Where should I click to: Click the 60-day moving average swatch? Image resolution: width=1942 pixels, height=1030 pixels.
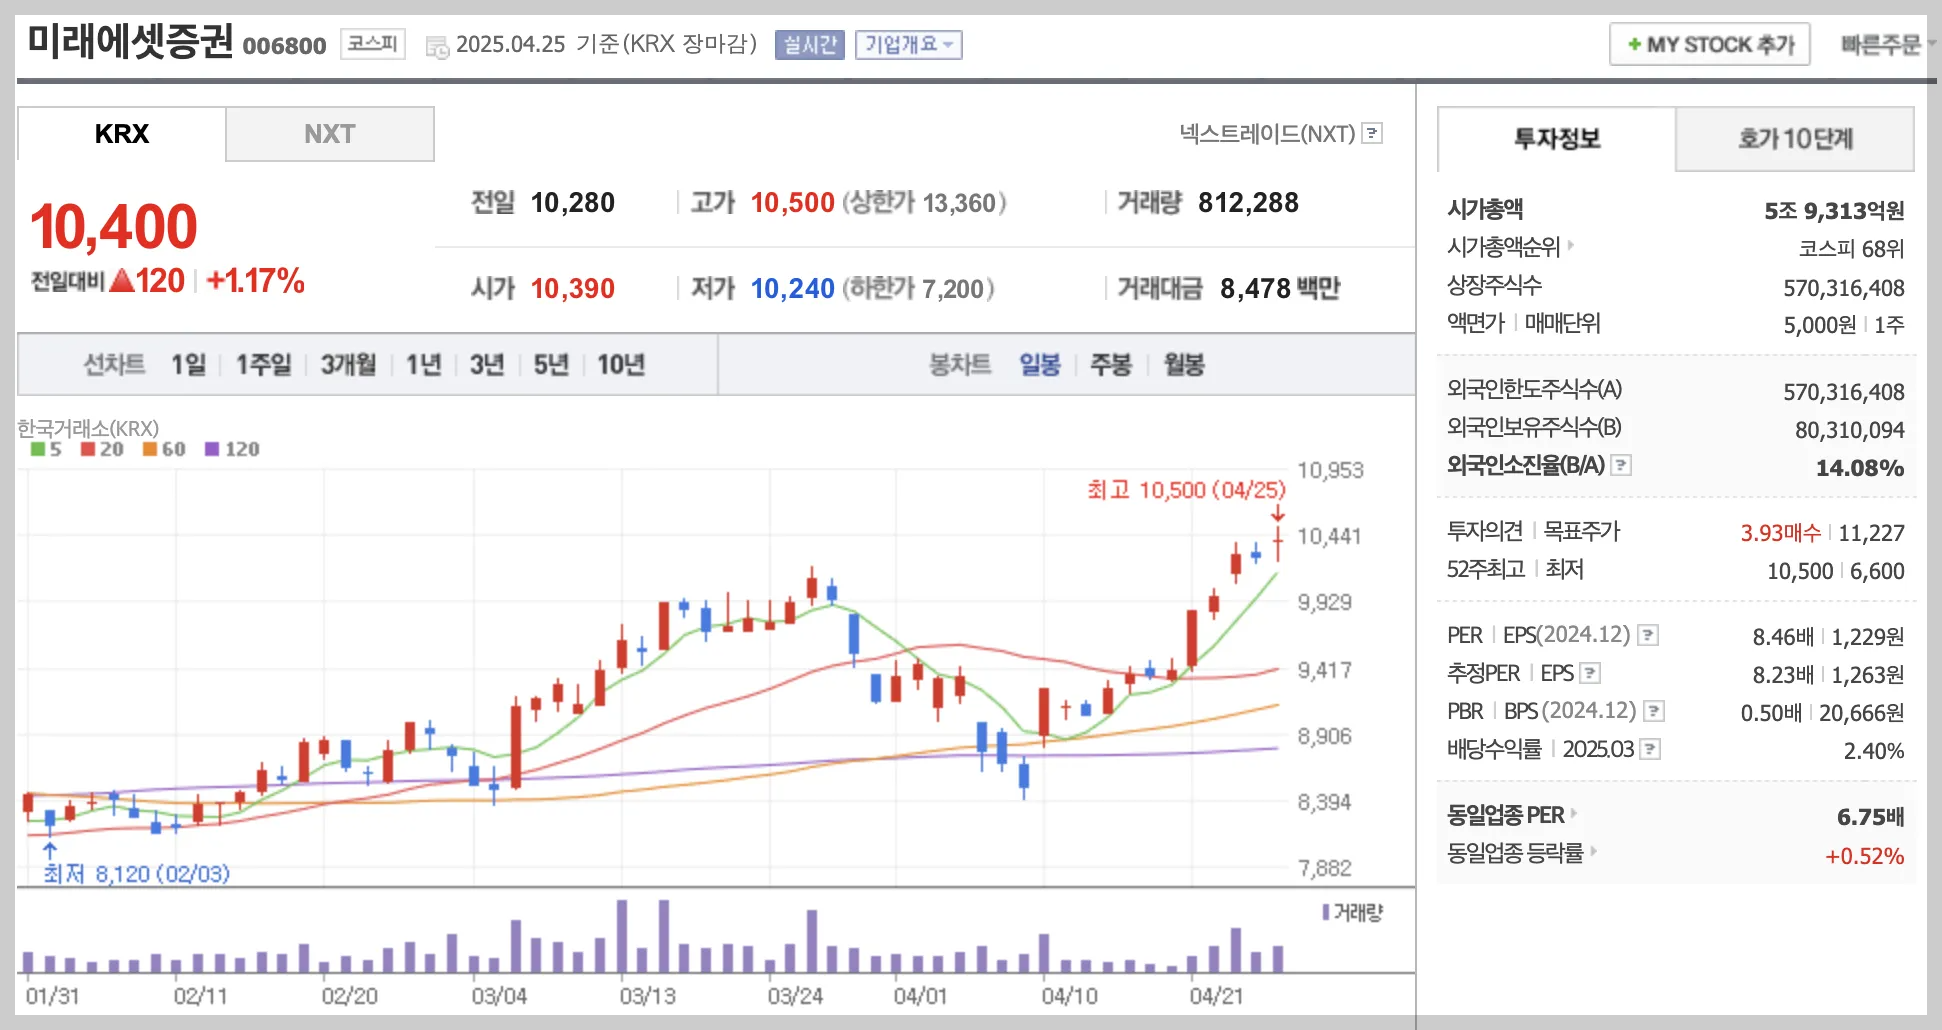point(150,449)
